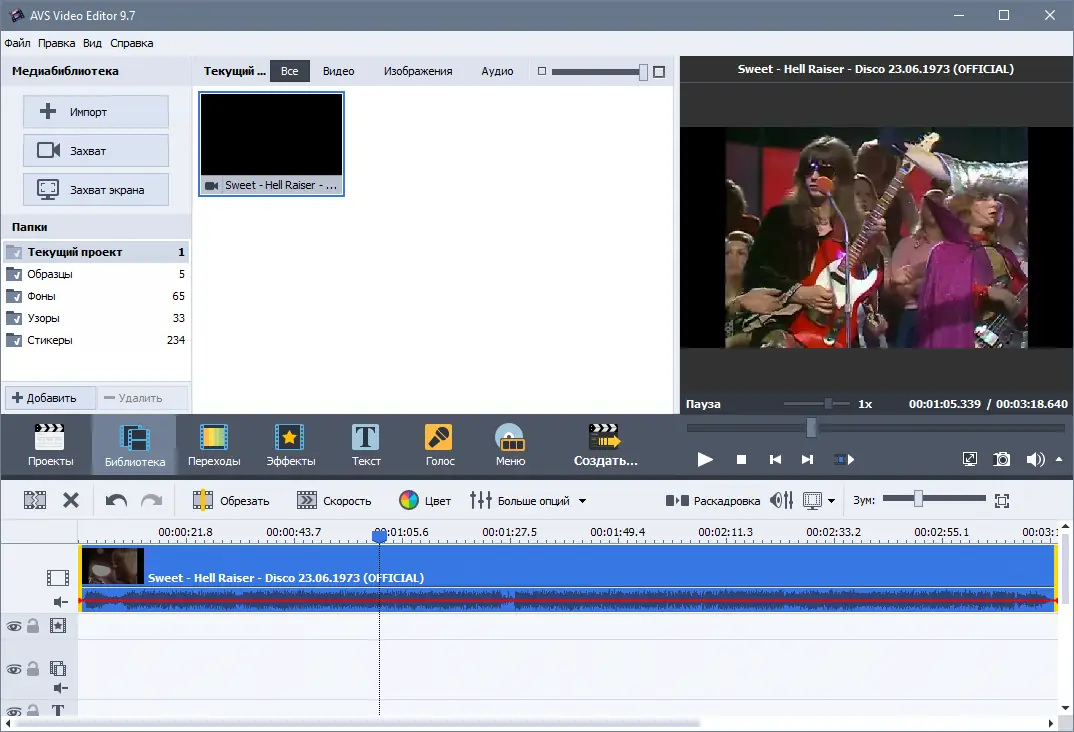Delete the selected clip with the X icon
The height and width of the screenshot is (732, 1074).
71,501
